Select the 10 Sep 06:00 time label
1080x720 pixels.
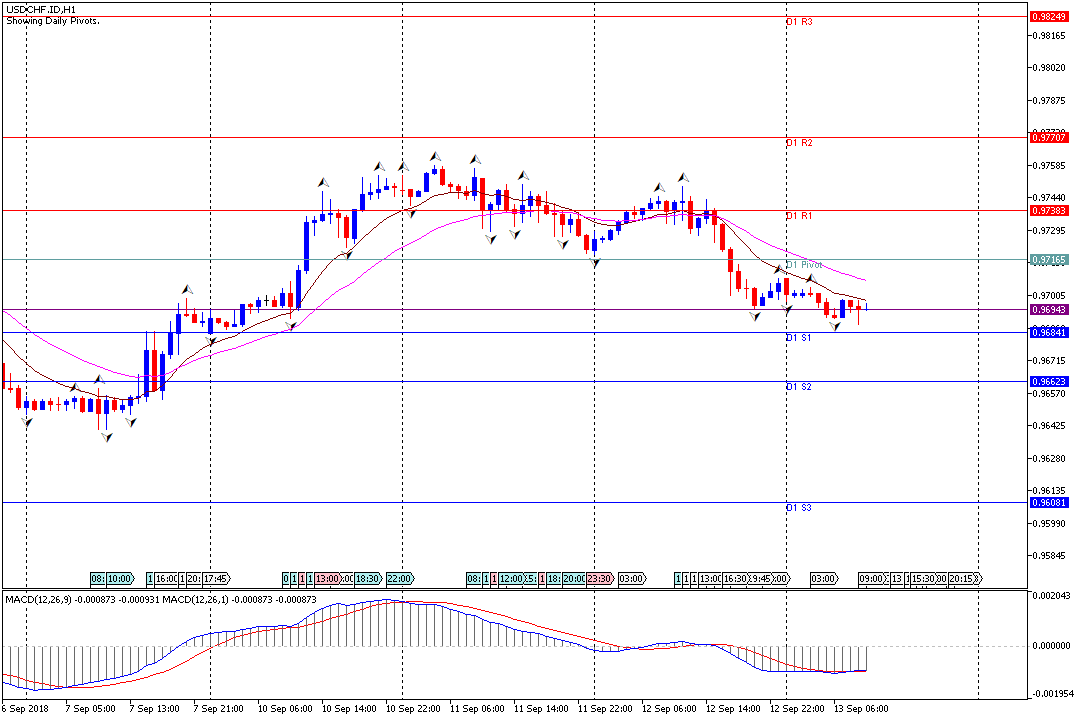pyautogui.click(x=285, y=709)
